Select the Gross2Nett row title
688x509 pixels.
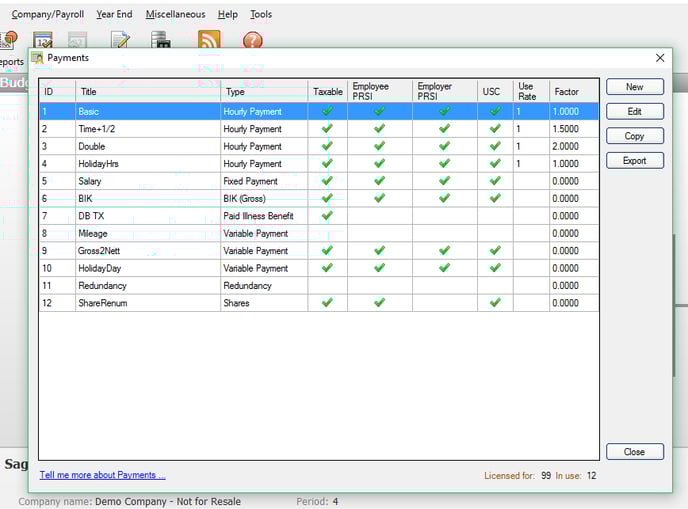(x=99, y=251)
